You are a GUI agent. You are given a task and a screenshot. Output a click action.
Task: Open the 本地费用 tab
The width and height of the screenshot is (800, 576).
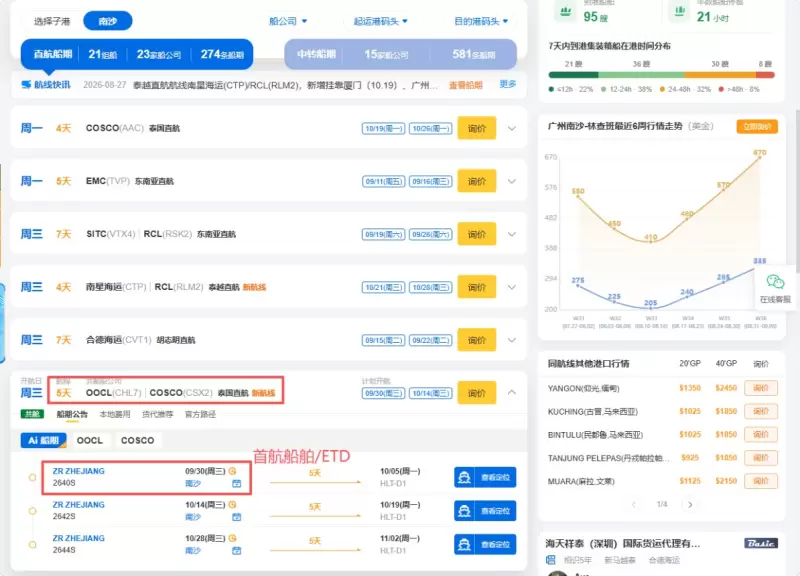pos(115,414)
